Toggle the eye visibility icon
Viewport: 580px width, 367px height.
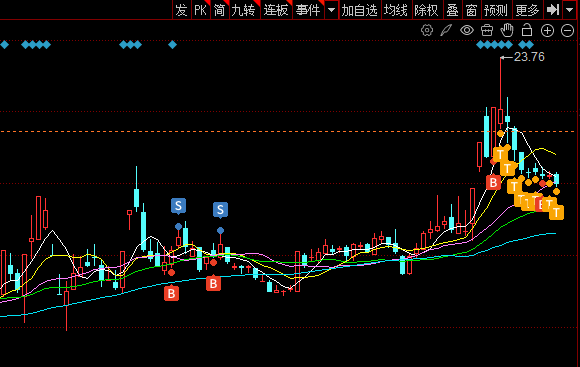(x=467, y=30)
